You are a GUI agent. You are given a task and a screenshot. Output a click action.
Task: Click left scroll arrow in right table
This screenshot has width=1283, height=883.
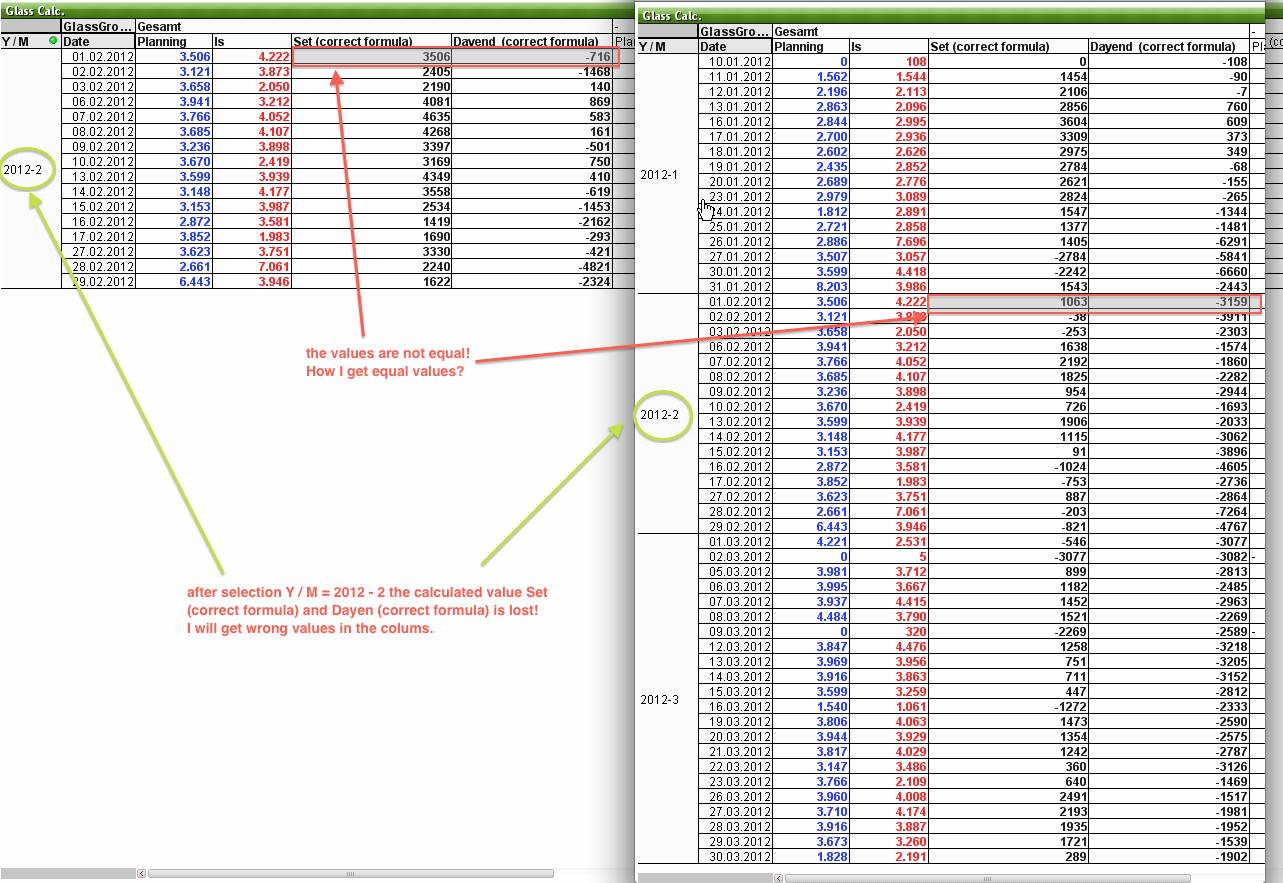[779, 878]
